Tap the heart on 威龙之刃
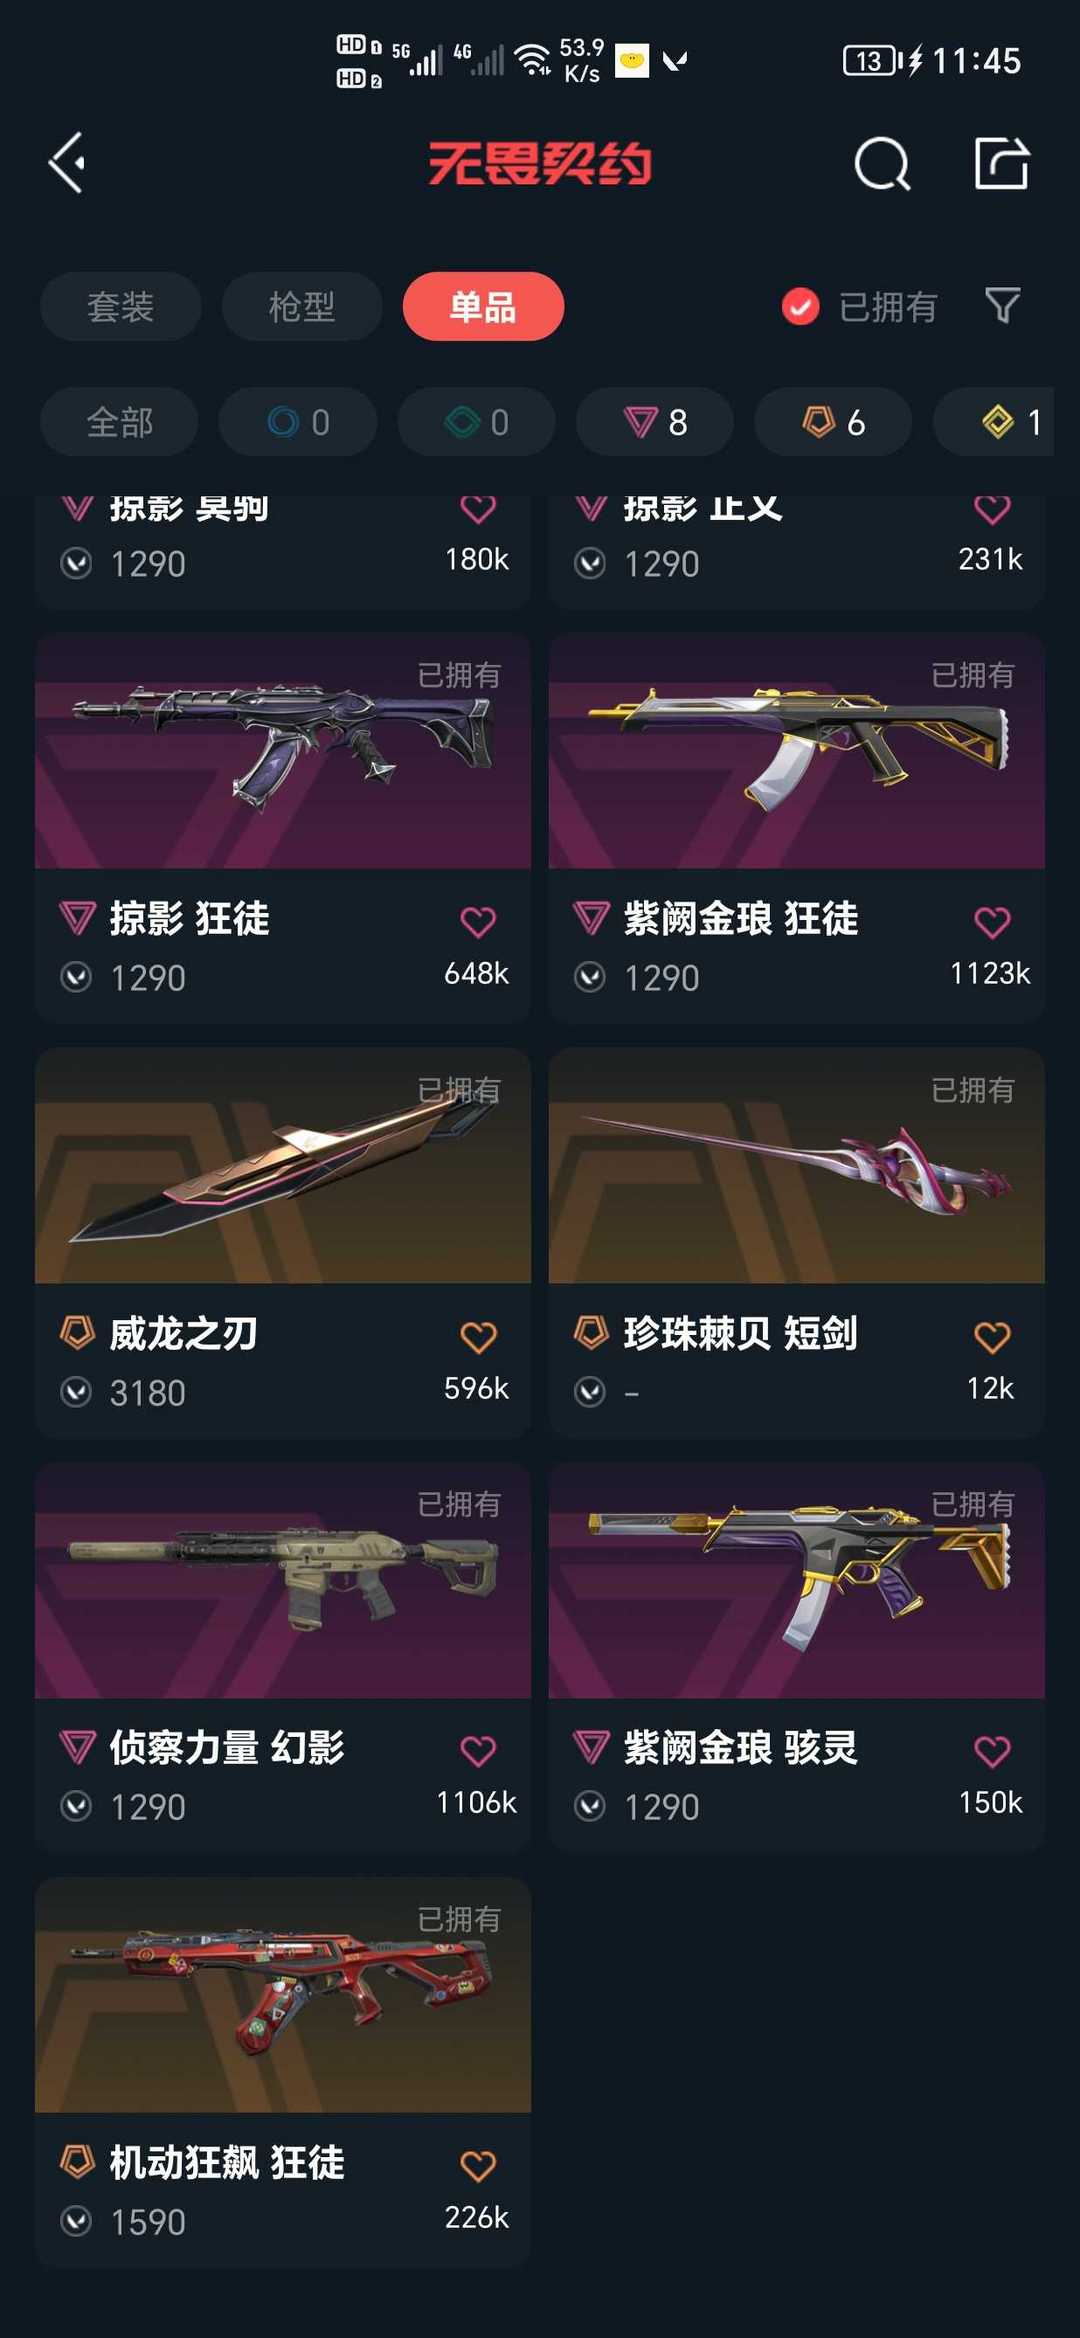Screen dimensions: 1080x2338 coord(478,1337)
